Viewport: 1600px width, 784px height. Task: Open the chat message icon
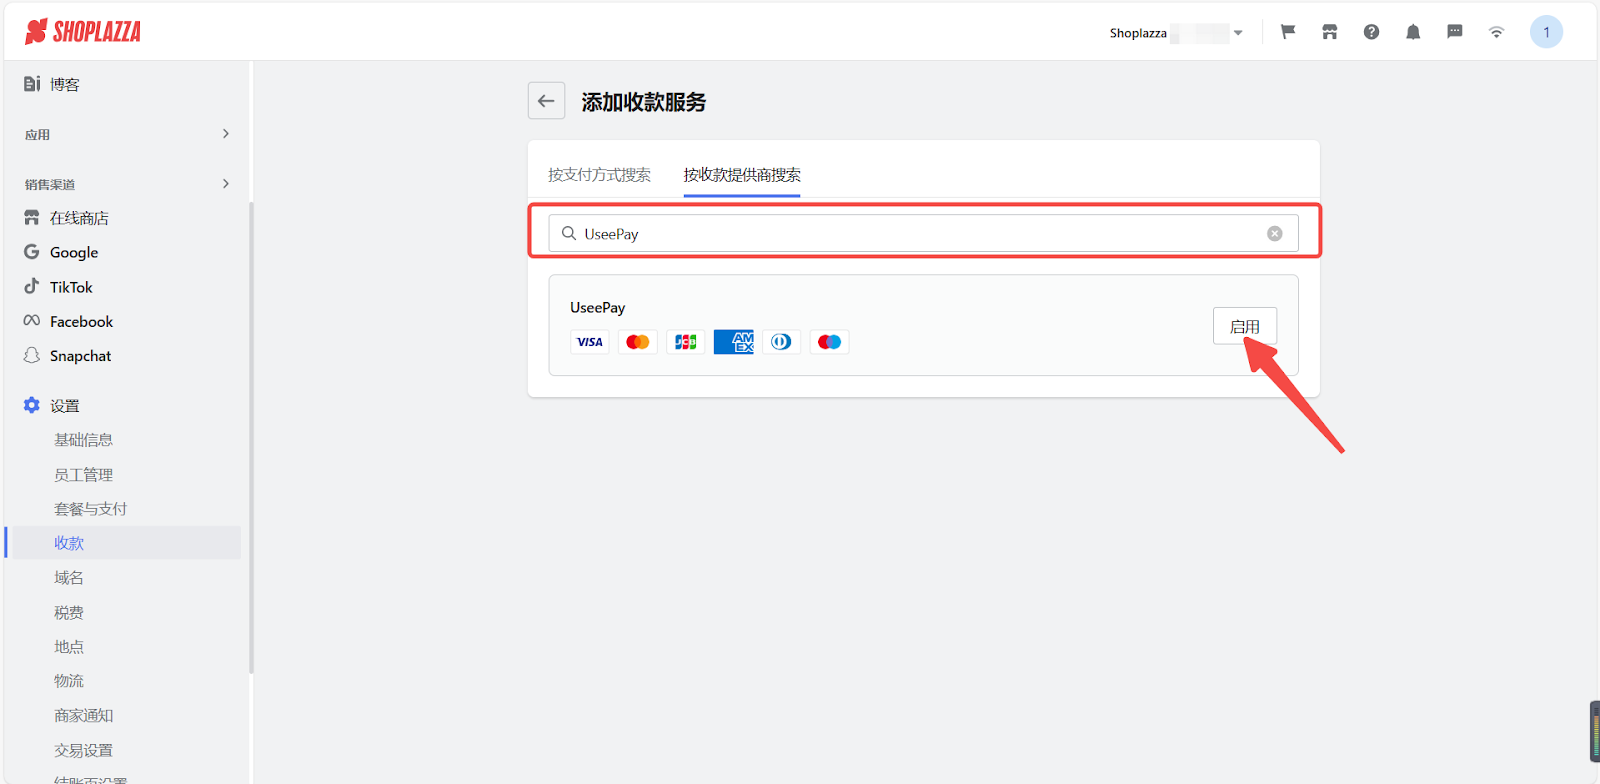tap(1455, 32)
